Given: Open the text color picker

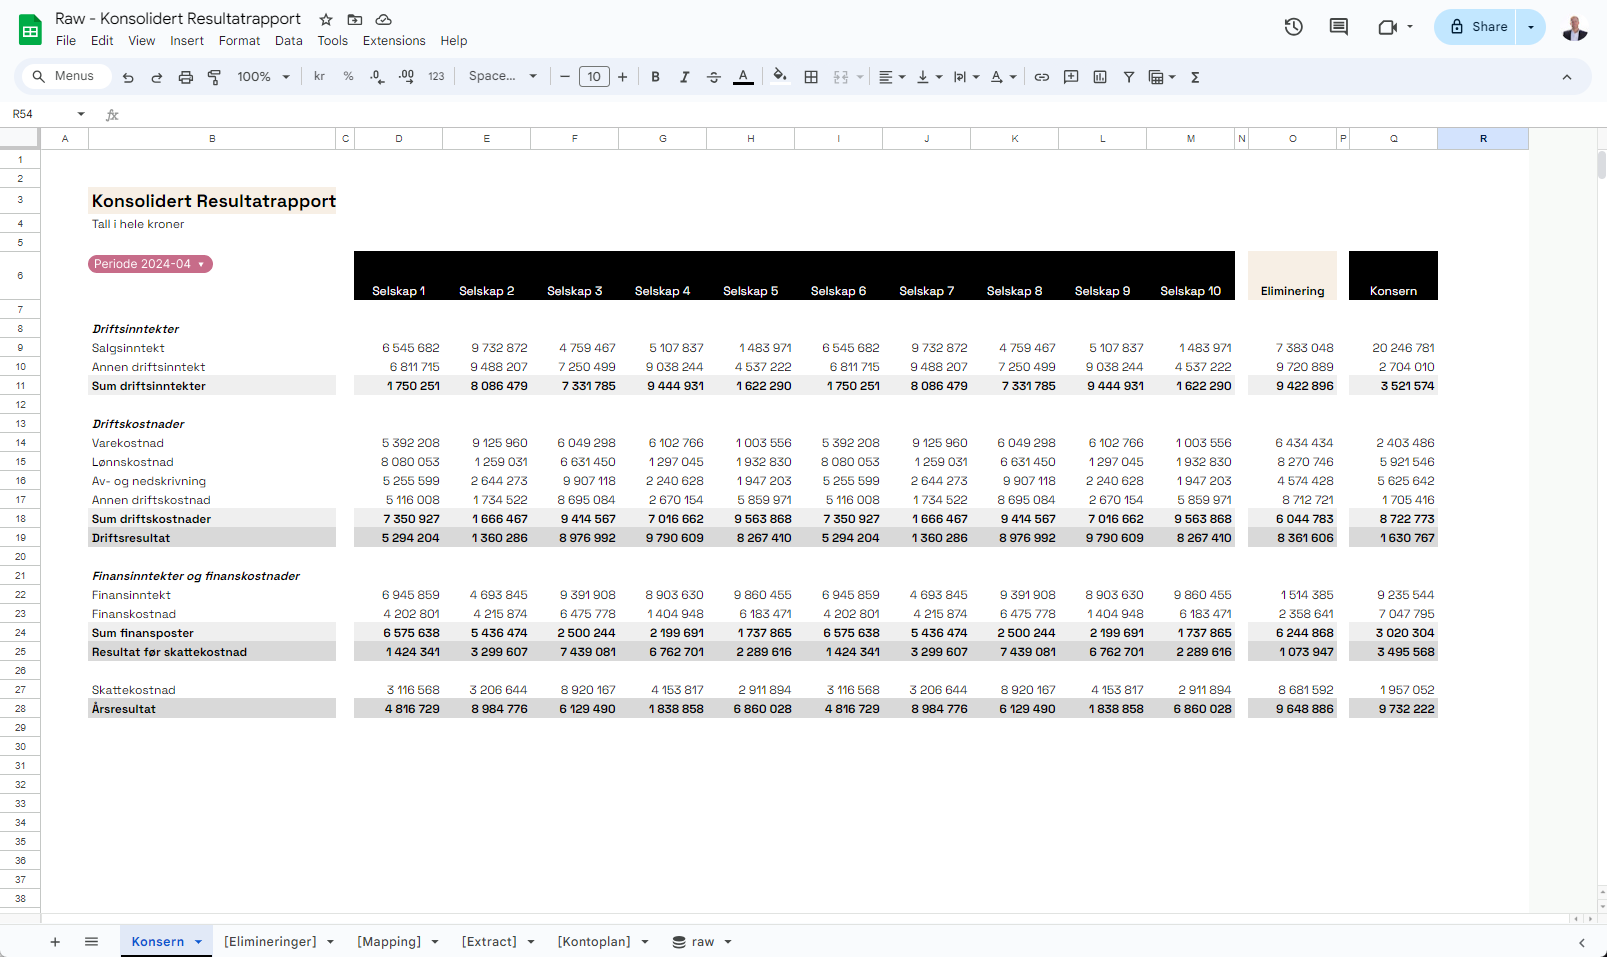Looking at the screenshot, I should point(743,77).
